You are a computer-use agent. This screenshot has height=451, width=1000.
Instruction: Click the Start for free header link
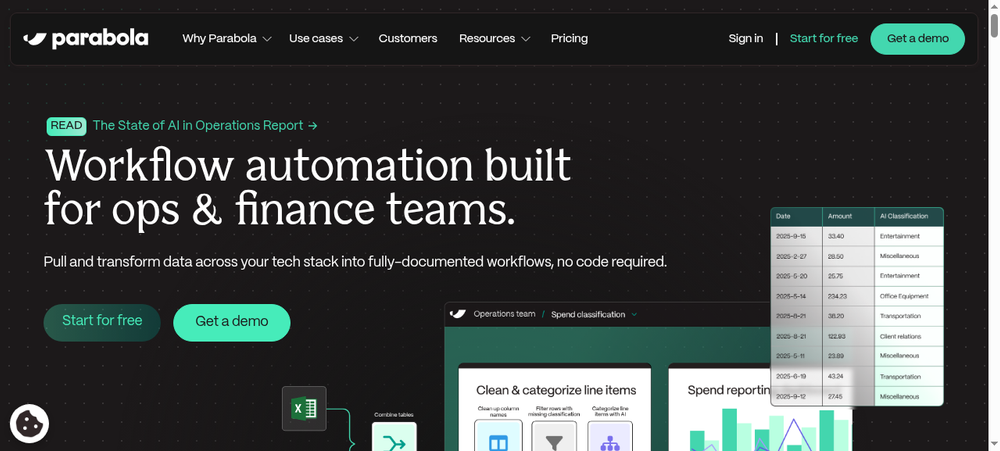(823, 39)
